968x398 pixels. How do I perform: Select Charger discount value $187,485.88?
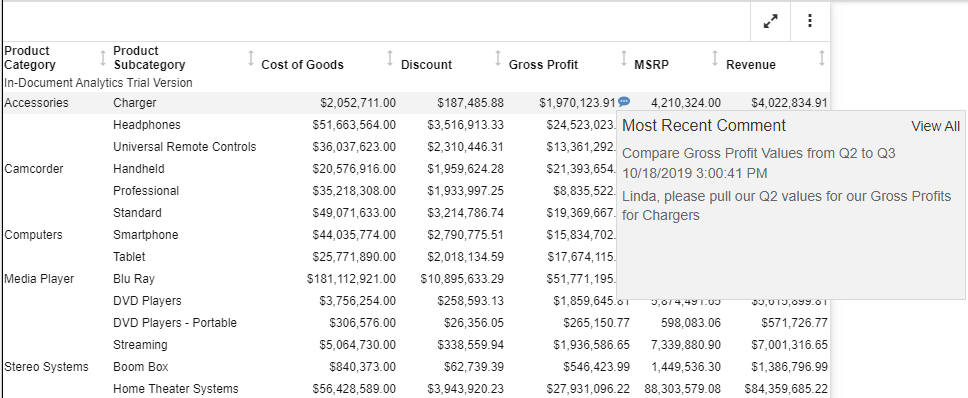[470, 103]
